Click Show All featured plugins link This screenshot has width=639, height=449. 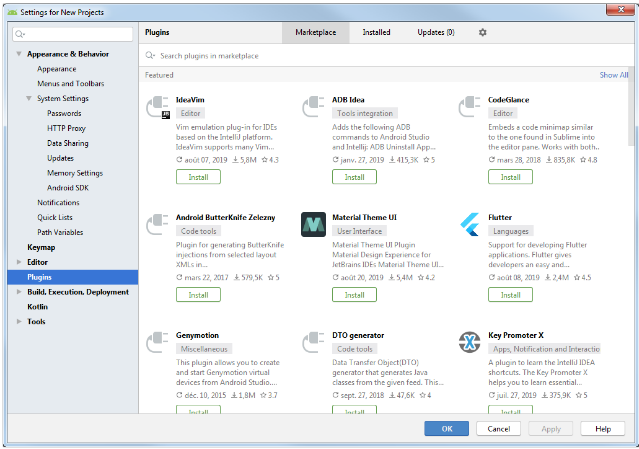point(613,75)
